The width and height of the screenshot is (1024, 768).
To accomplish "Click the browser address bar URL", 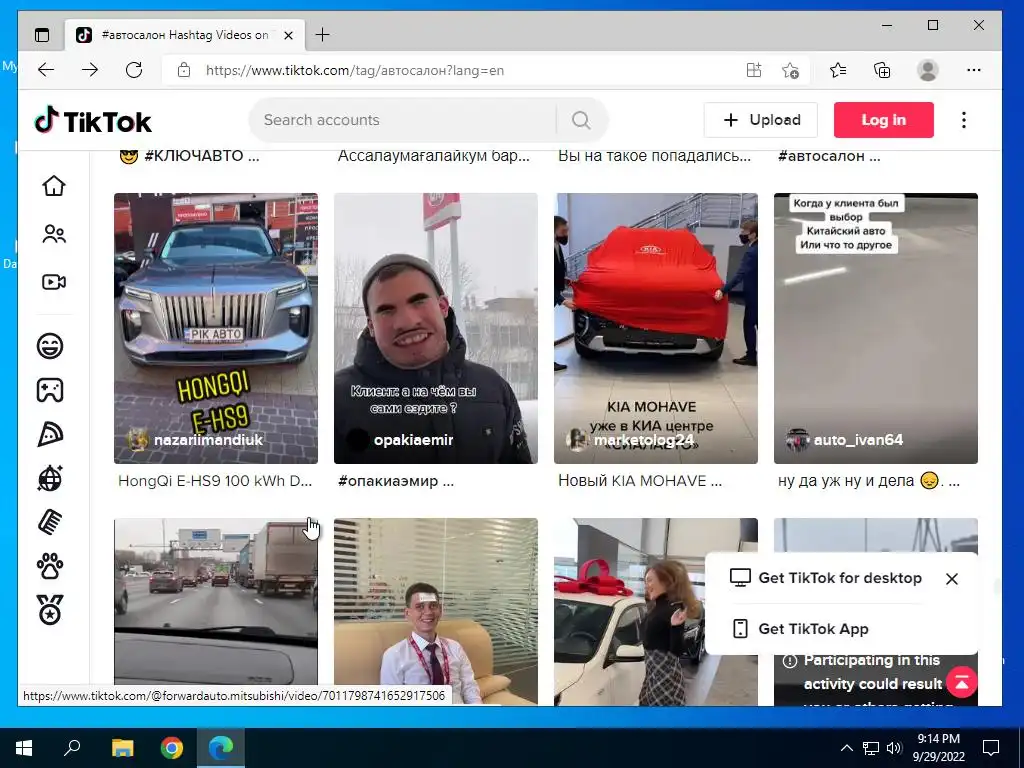I will point(355,70).
